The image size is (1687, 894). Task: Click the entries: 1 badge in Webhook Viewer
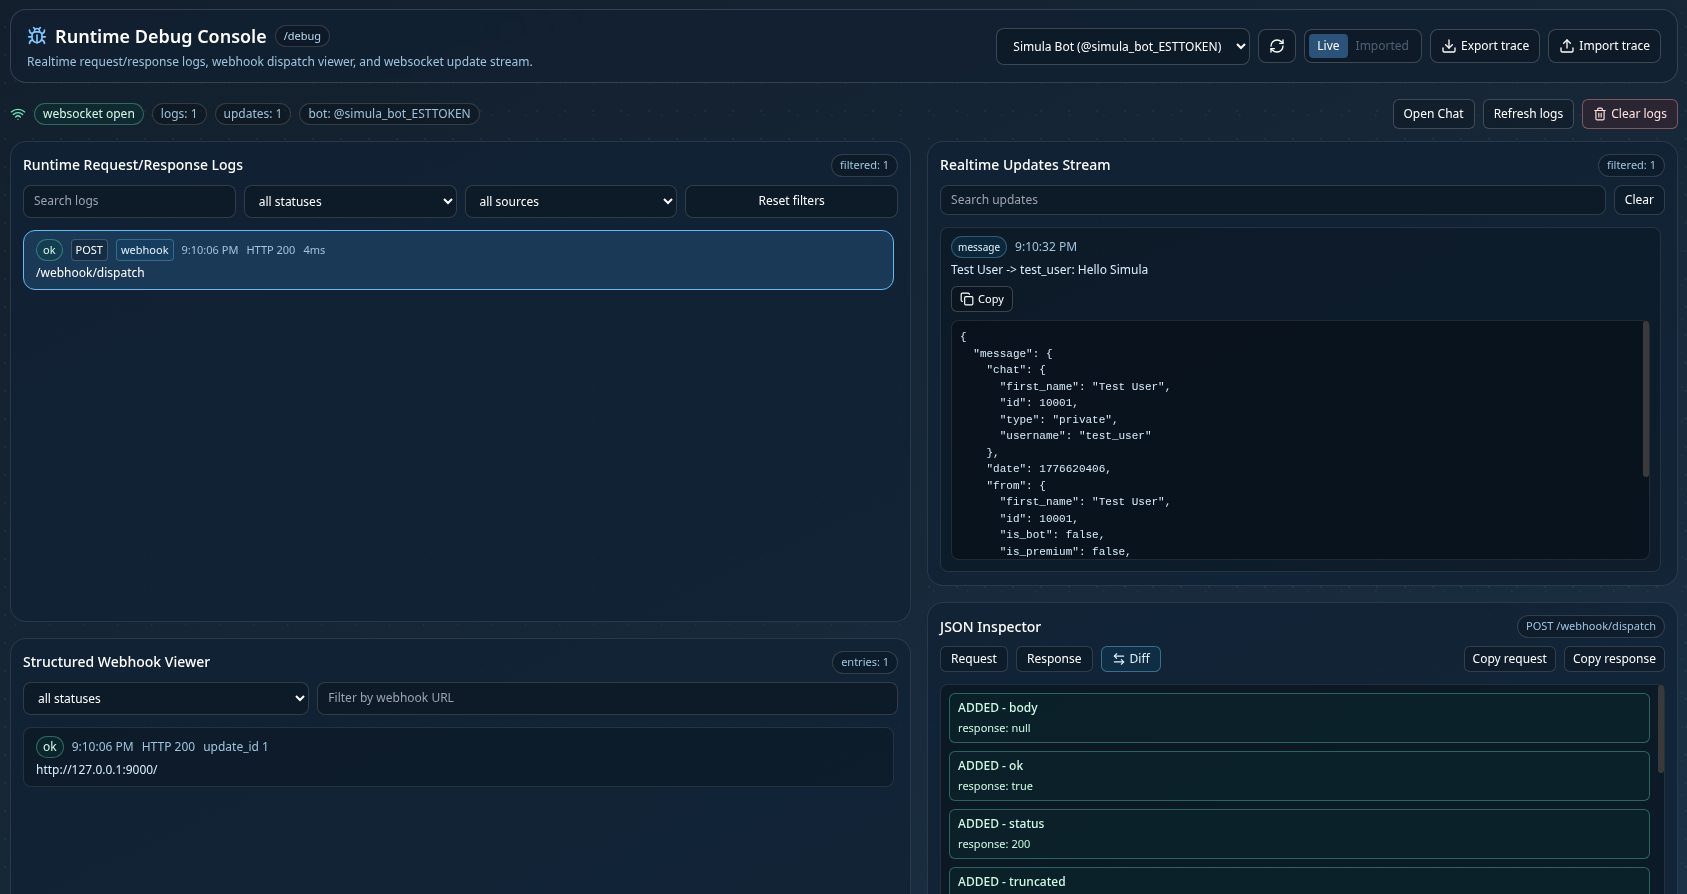pos(864,662)
